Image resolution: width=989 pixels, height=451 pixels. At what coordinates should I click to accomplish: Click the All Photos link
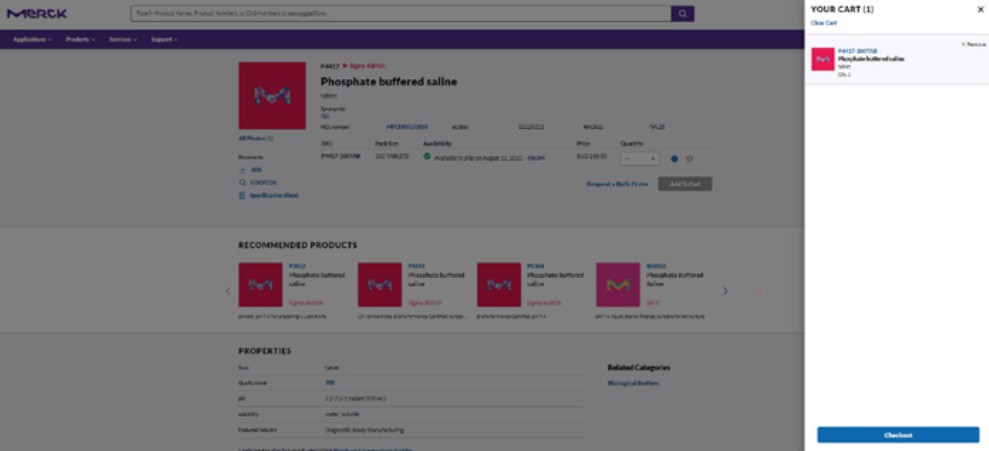tap(255, 138)
